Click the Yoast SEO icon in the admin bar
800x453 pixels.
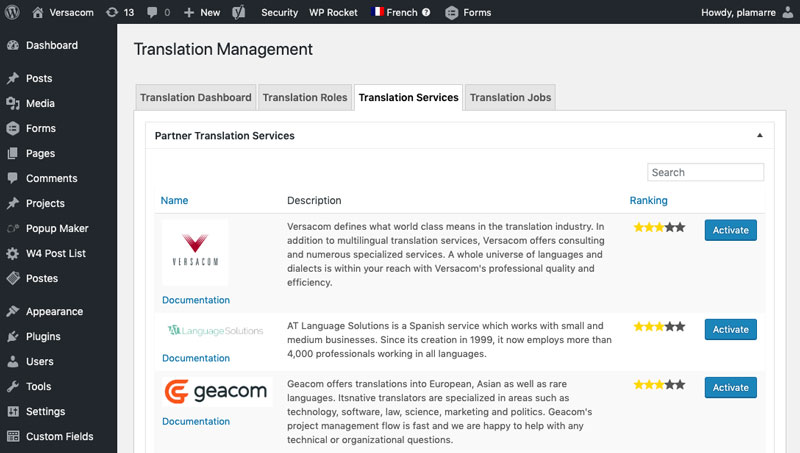239,12
